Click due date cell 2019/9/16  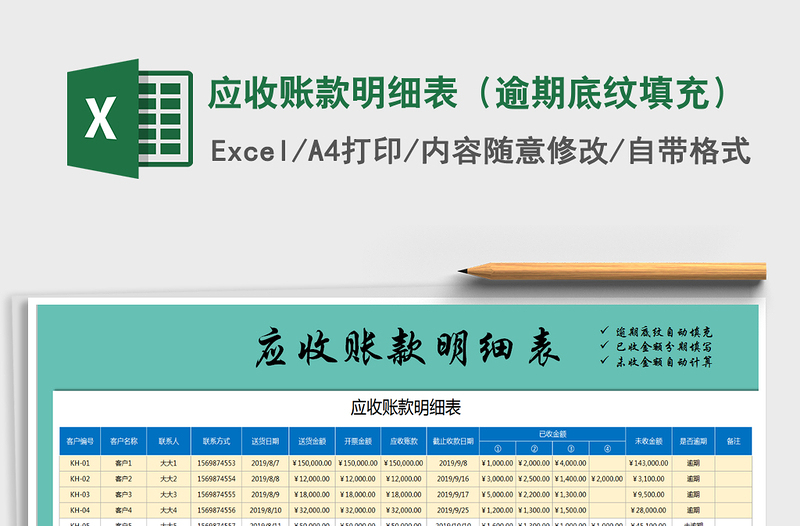453,479
